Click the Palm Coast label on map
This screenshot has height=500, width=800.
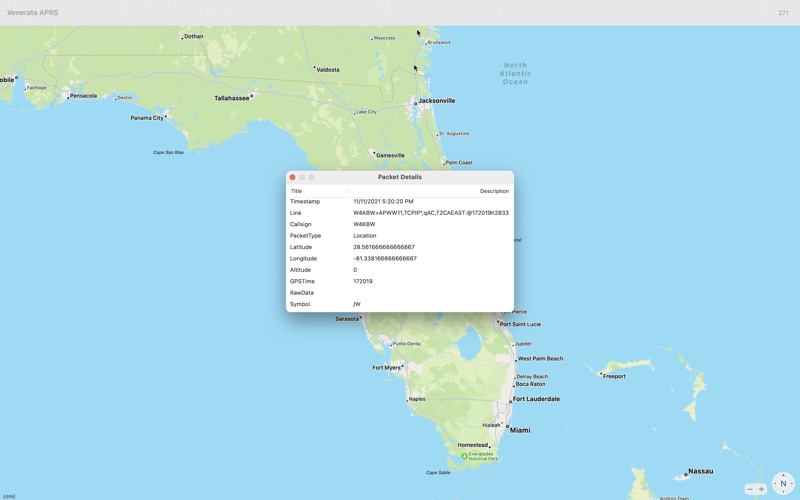click(x=459, y=163)
